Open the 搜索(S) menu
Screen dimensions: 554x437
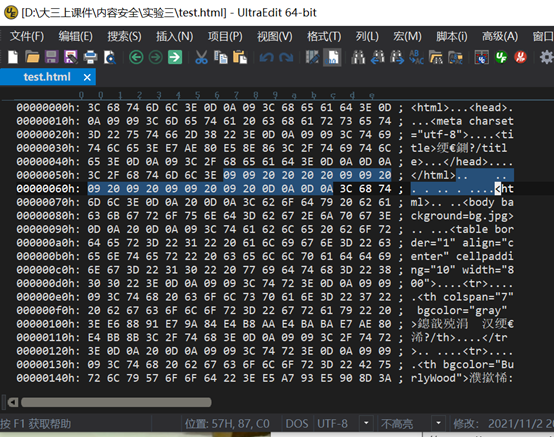[x=124, y=36]
